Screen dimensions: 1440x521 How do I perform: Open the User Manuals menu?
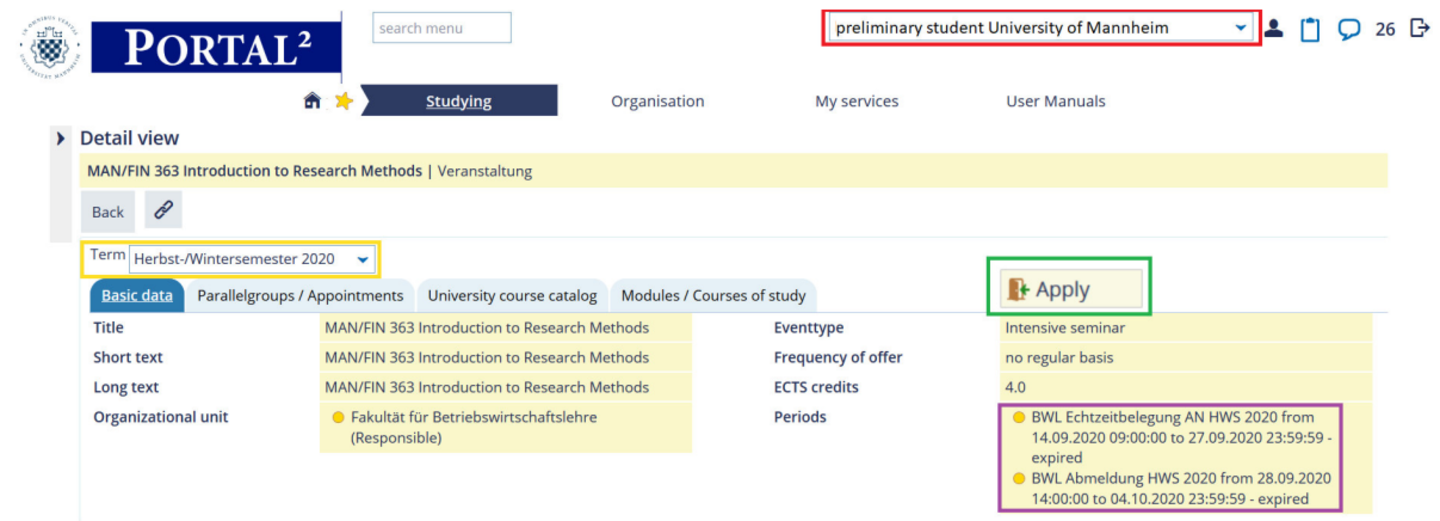pos(1056,101)
